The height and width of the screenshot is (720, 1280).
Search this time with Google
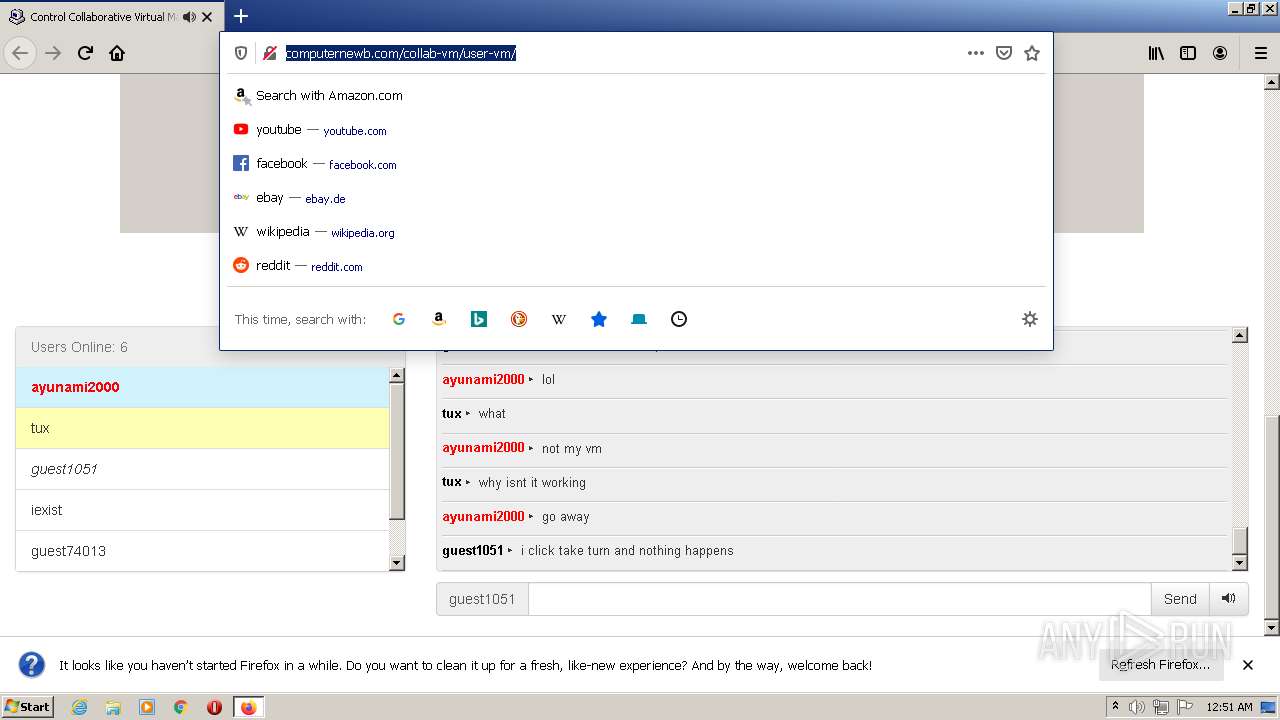point(399,319)
